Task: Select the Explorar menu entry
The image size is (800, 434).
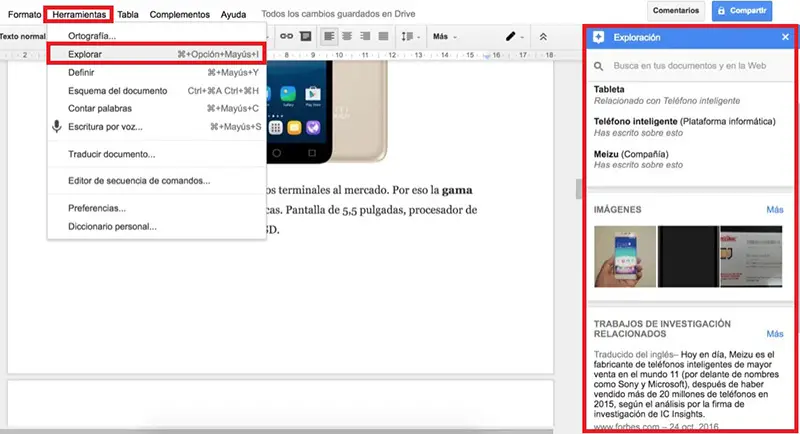Action: click(157, 54)
